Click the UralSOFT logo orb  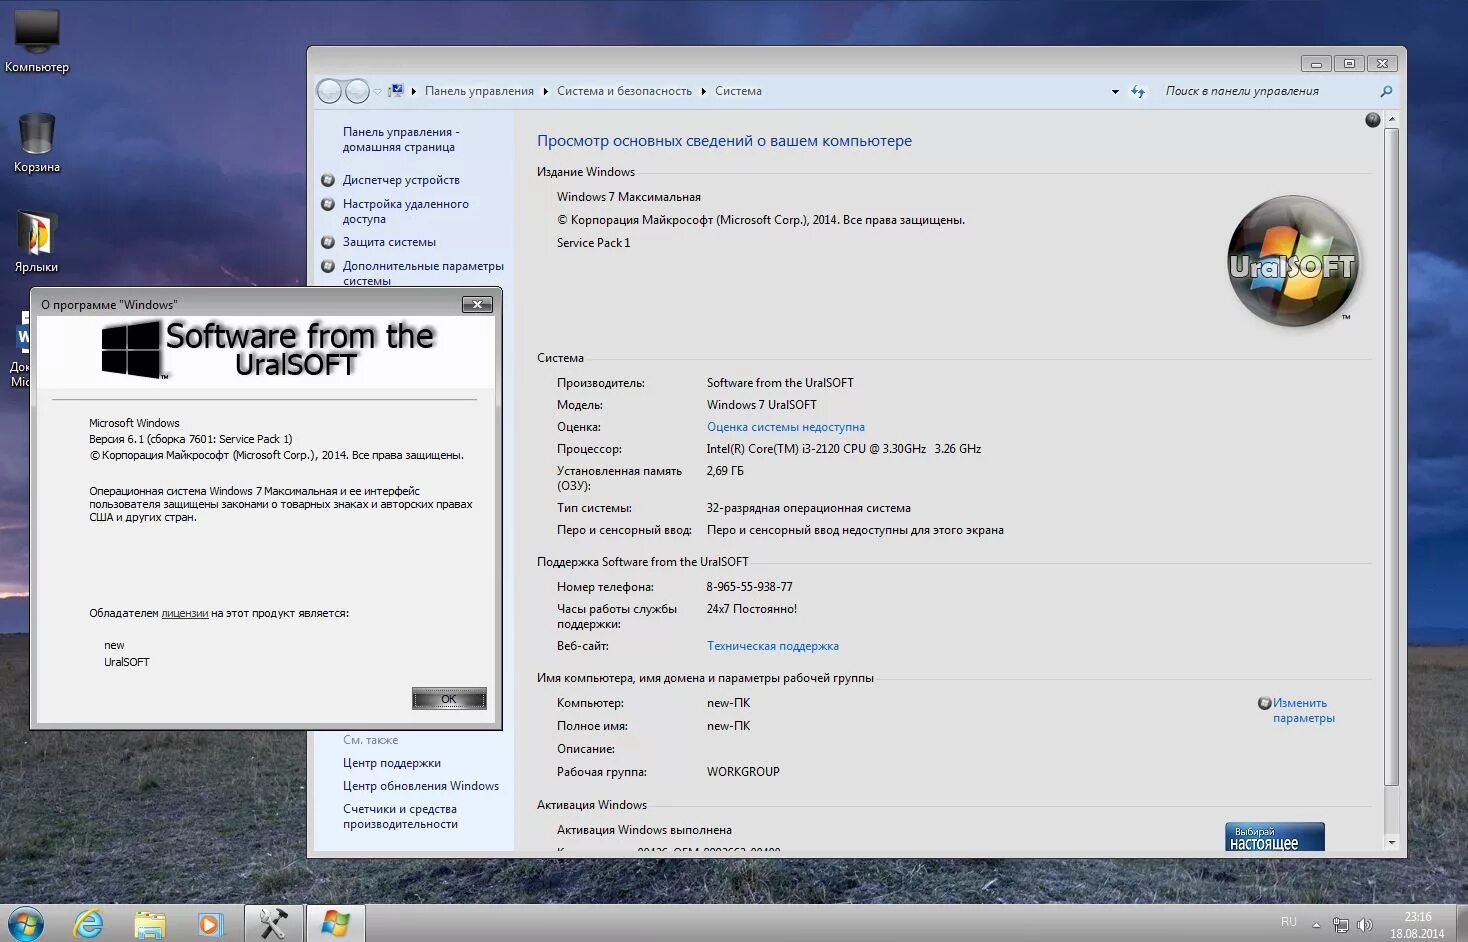(1293, 261)
